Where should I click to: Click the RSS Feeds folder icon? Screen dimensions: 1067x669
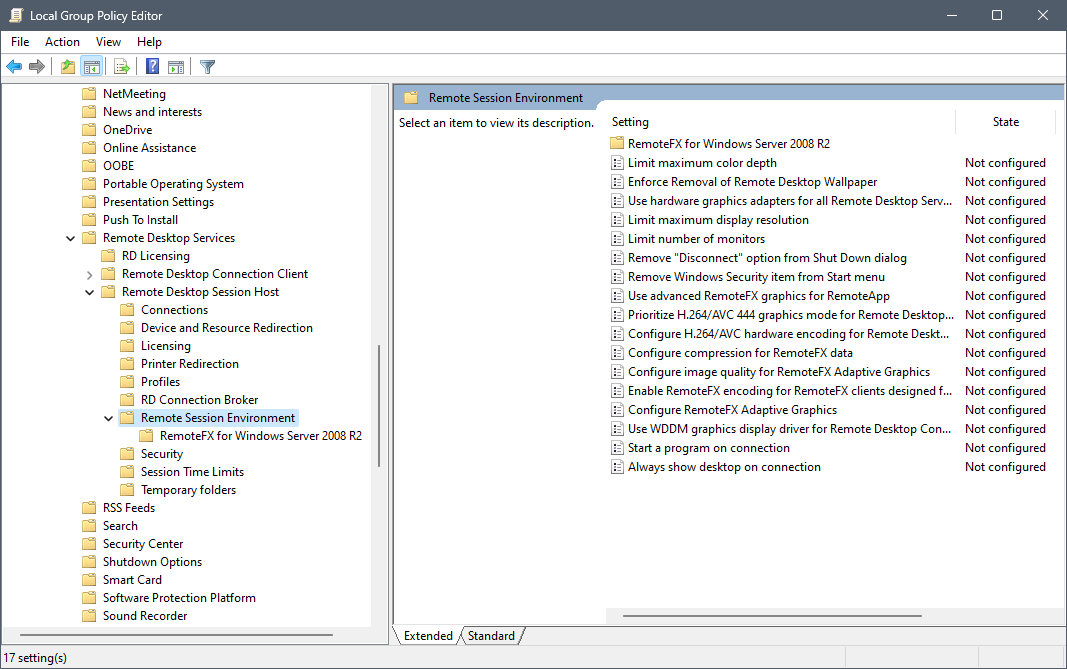point(89,508)
